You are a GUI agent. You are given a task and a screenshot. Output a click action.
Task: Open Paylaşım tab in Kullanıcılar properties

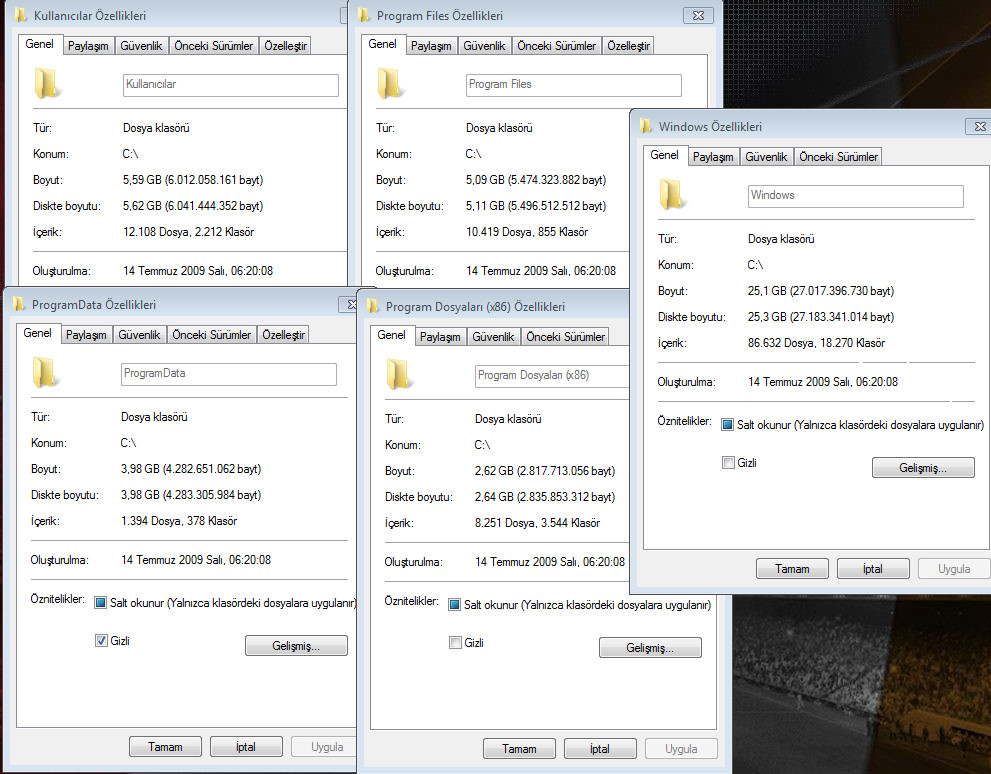click(x=88, y=46)
